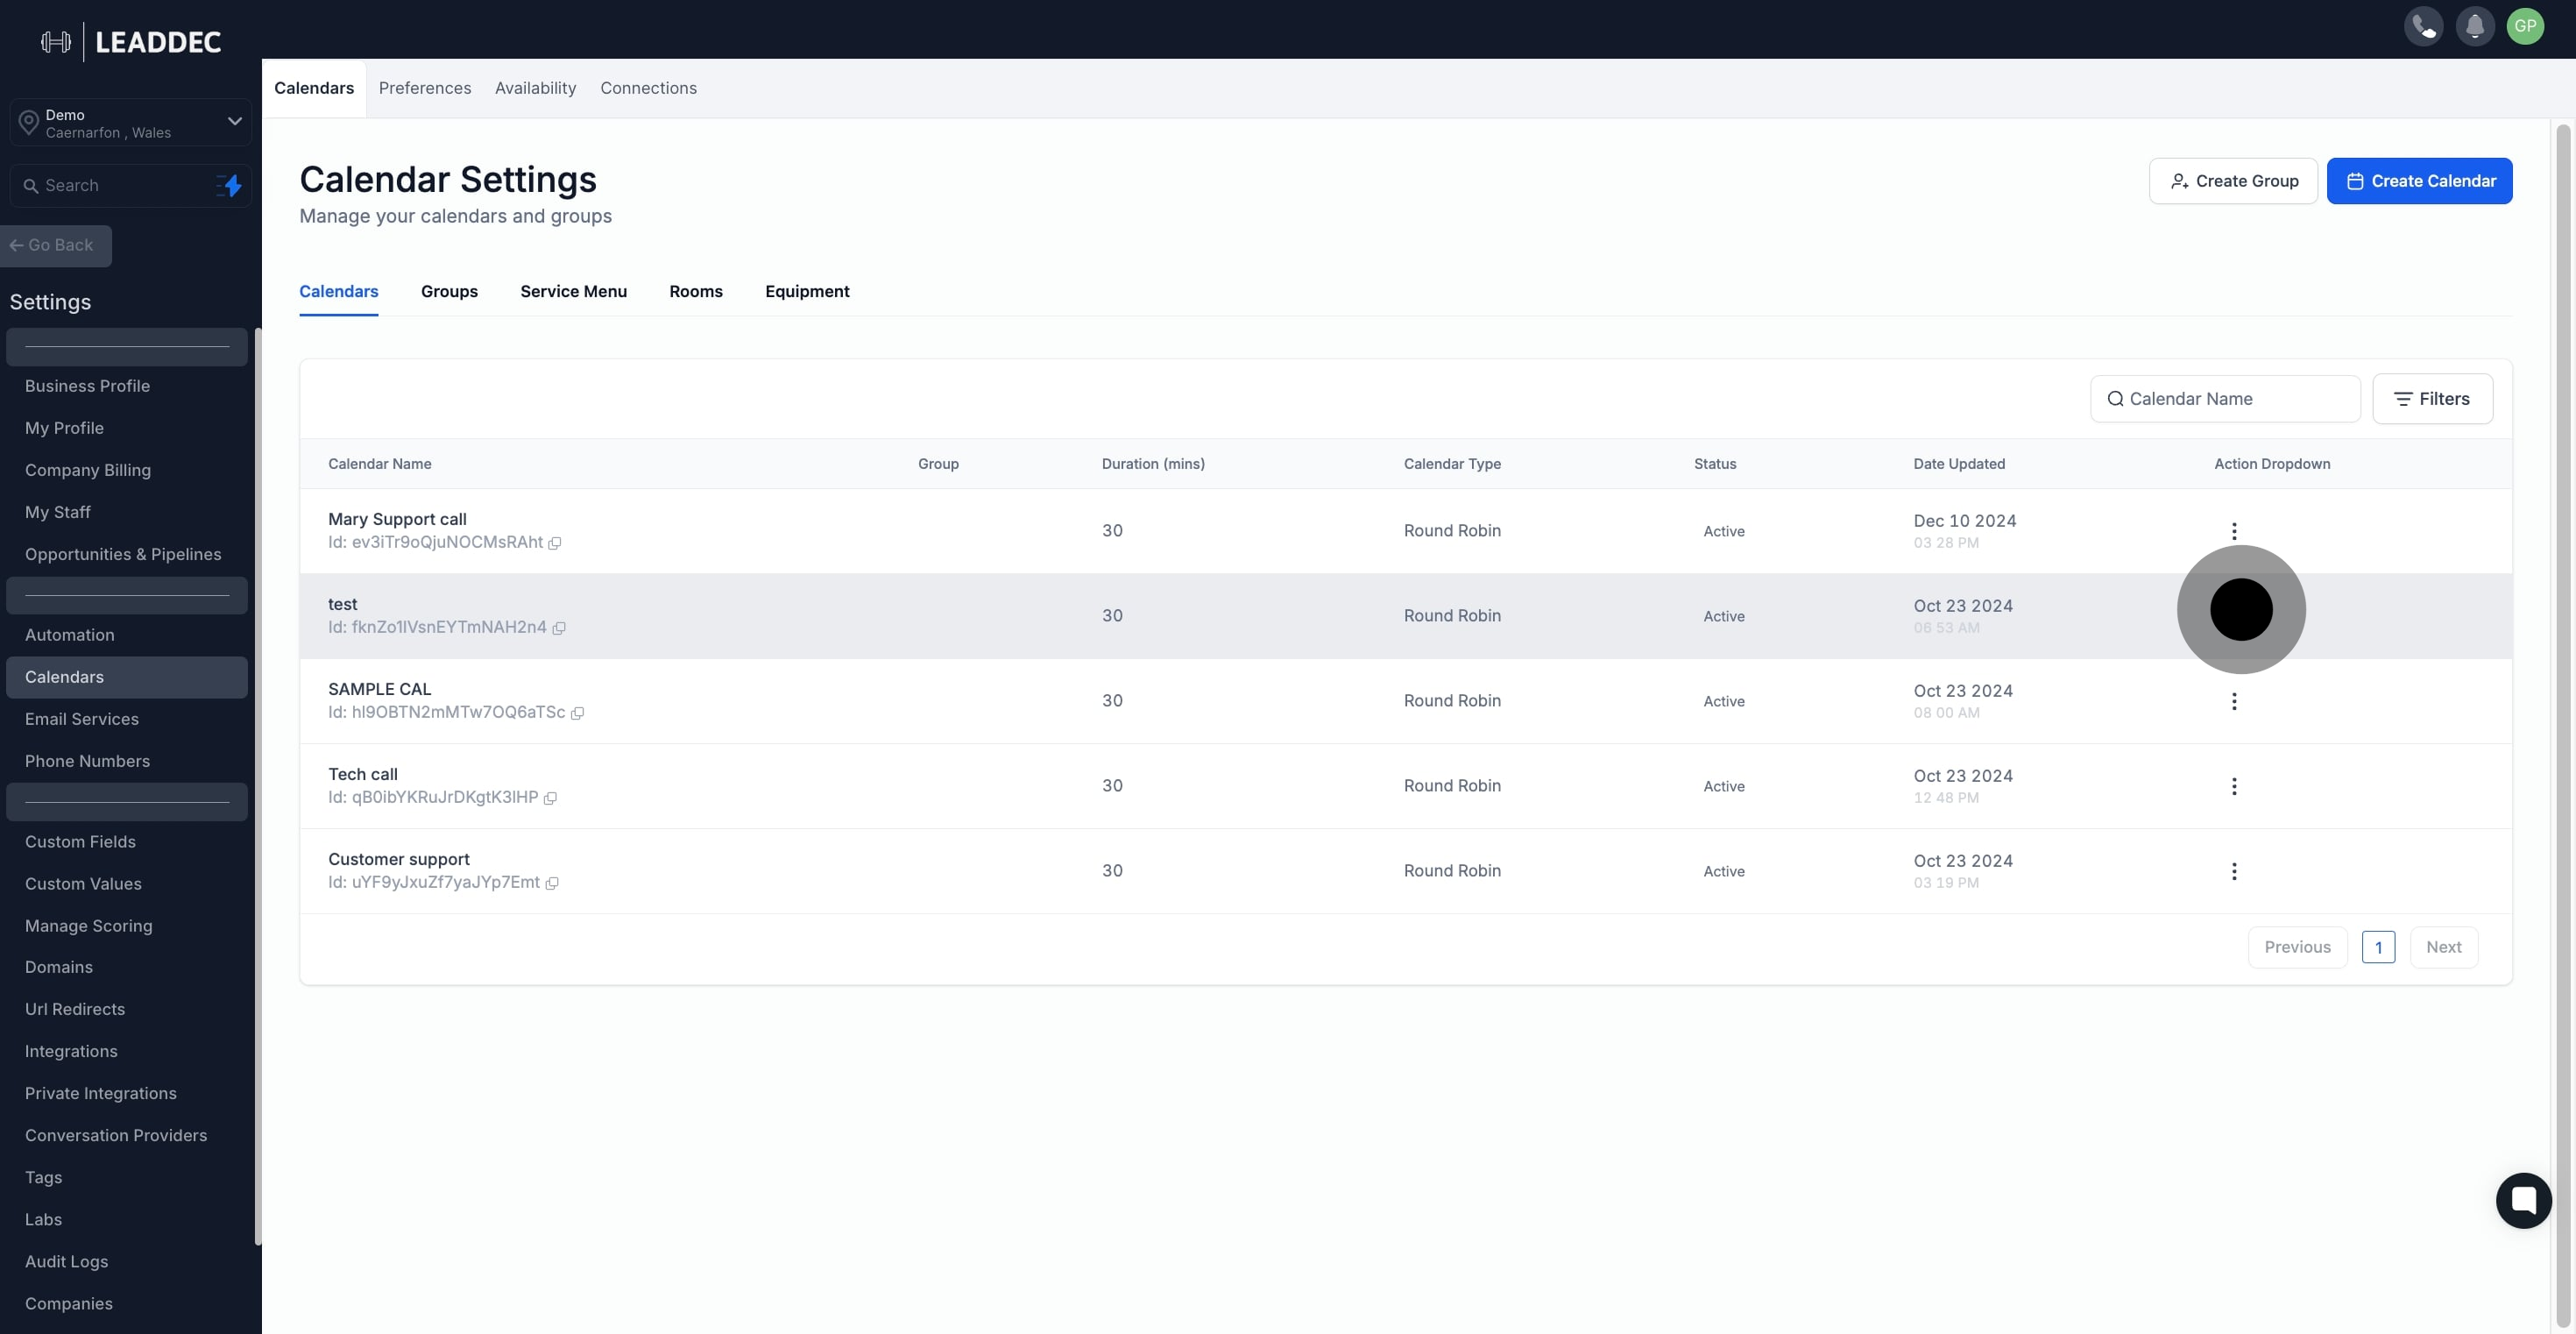The image size is (2576, 1334).
Task: Click the Date Updated column header
Action: click(x=1958, y=464)
